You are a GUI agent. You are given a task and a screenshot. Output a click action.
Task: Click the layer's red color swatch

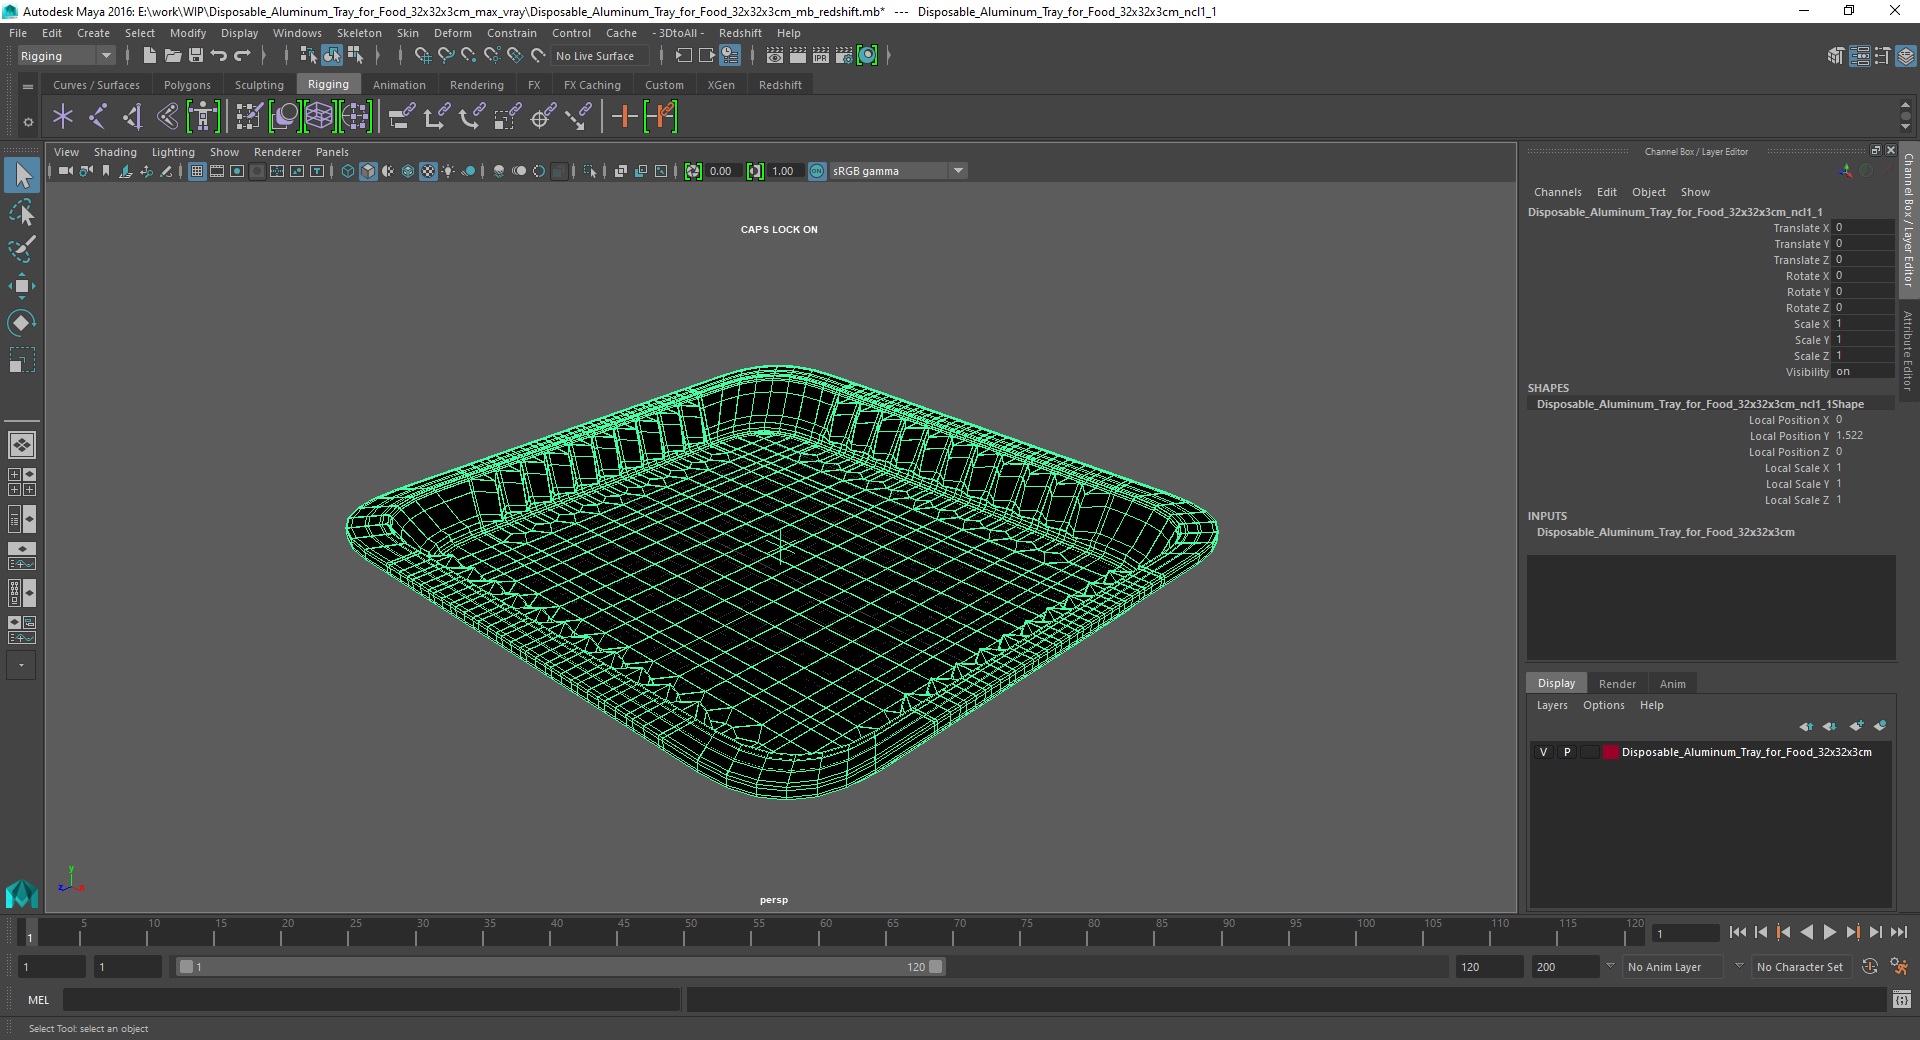click(1610, 752)
